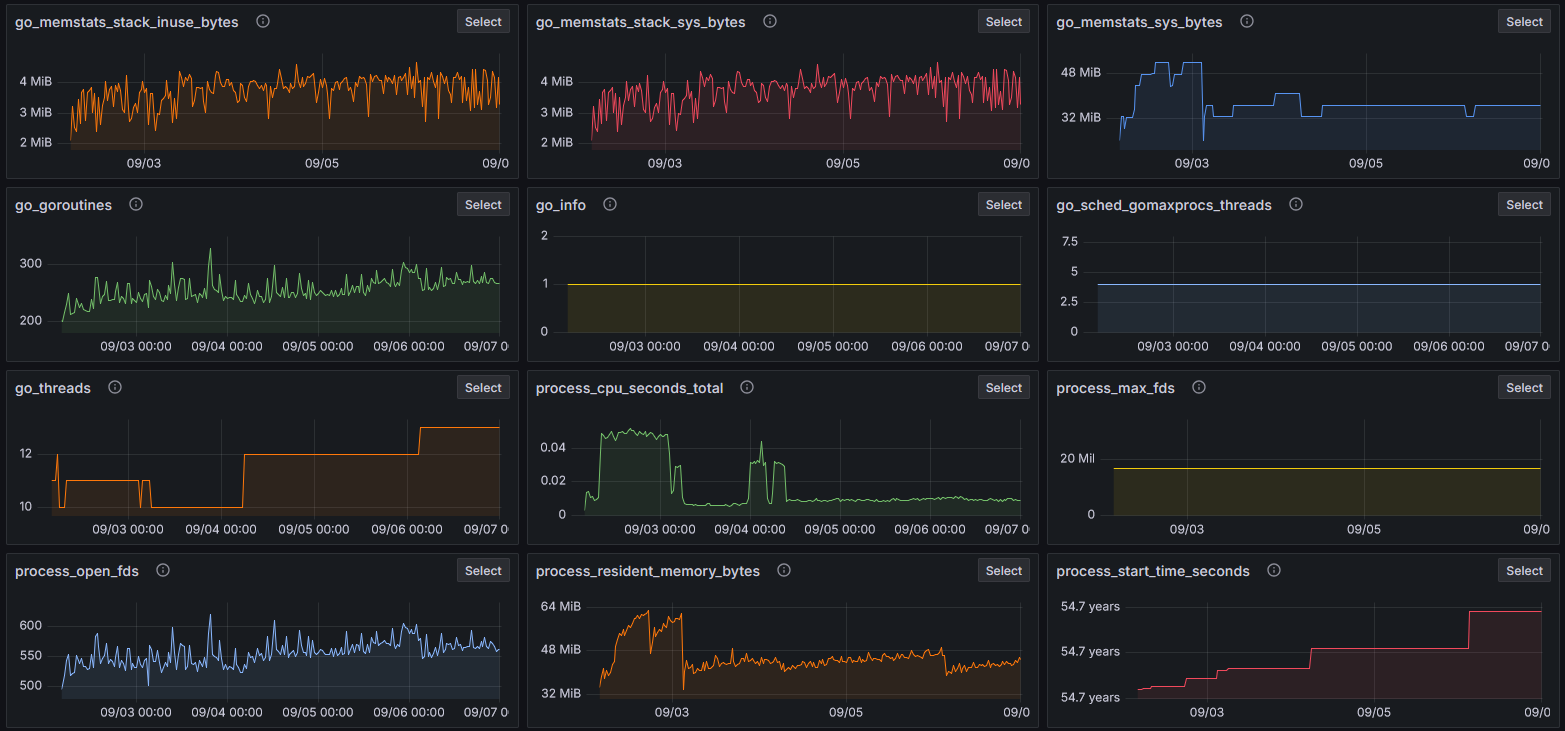This screenshot has width=1565, height=731.
Task: Click the '7.5' label in go_sched_gomaxprocs_threads
Action: [x=1069, y=241]
